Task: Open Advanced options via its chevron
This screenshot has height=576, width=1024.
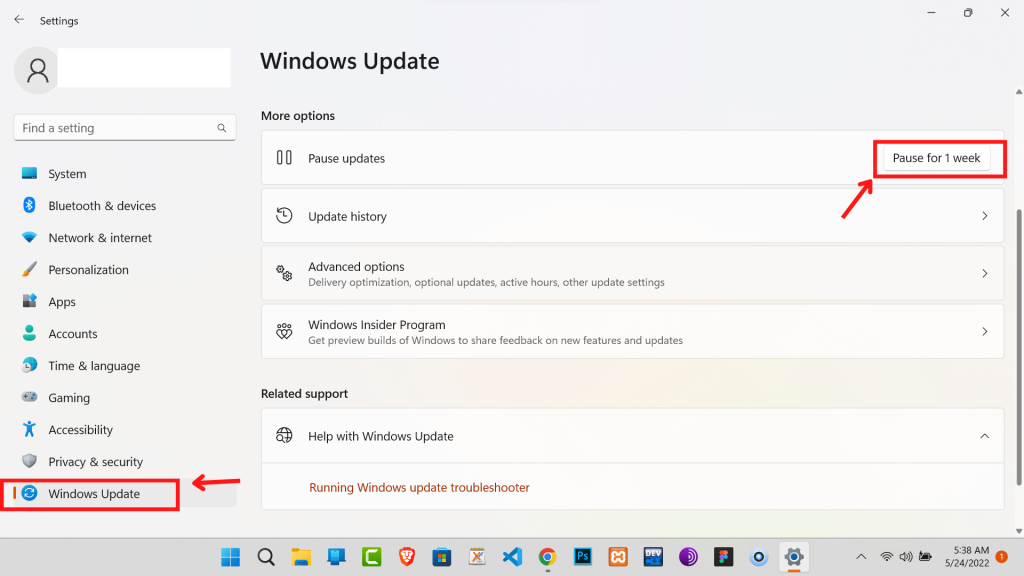Action: pyautogui.click(x=985, y=274)
